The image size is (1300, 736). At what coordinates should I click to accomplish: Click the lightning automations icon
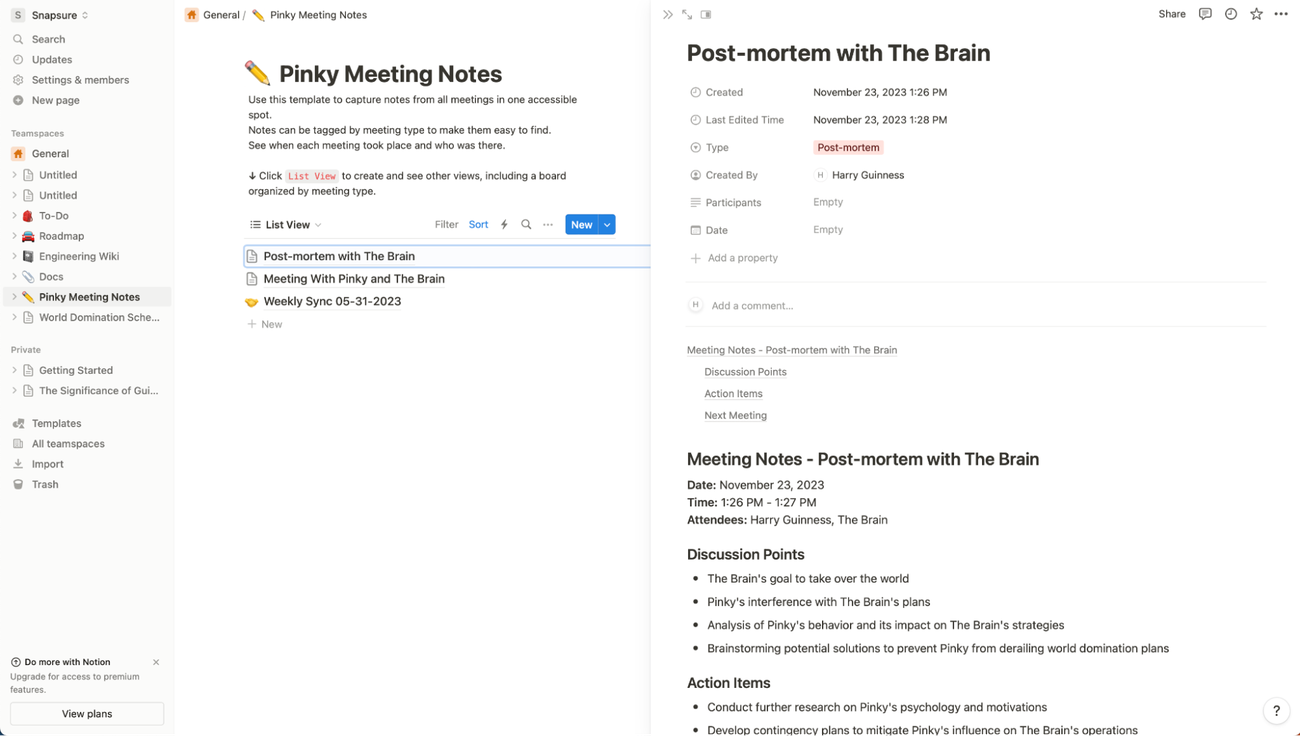tap(504, 225)
